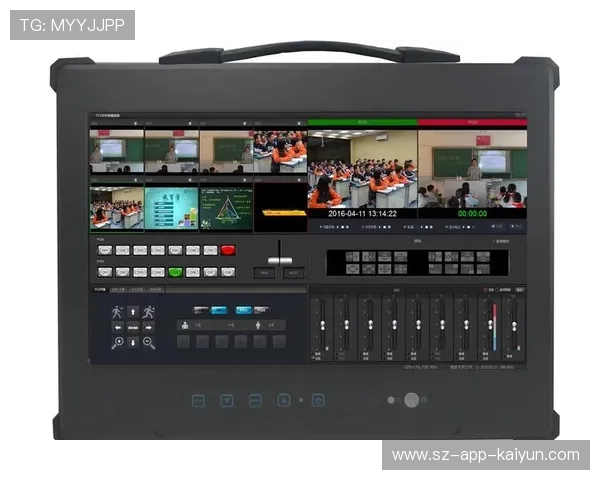Screen dimensions: 600x480
Task: Click the first button in PGM row
Action: (105, 250)
